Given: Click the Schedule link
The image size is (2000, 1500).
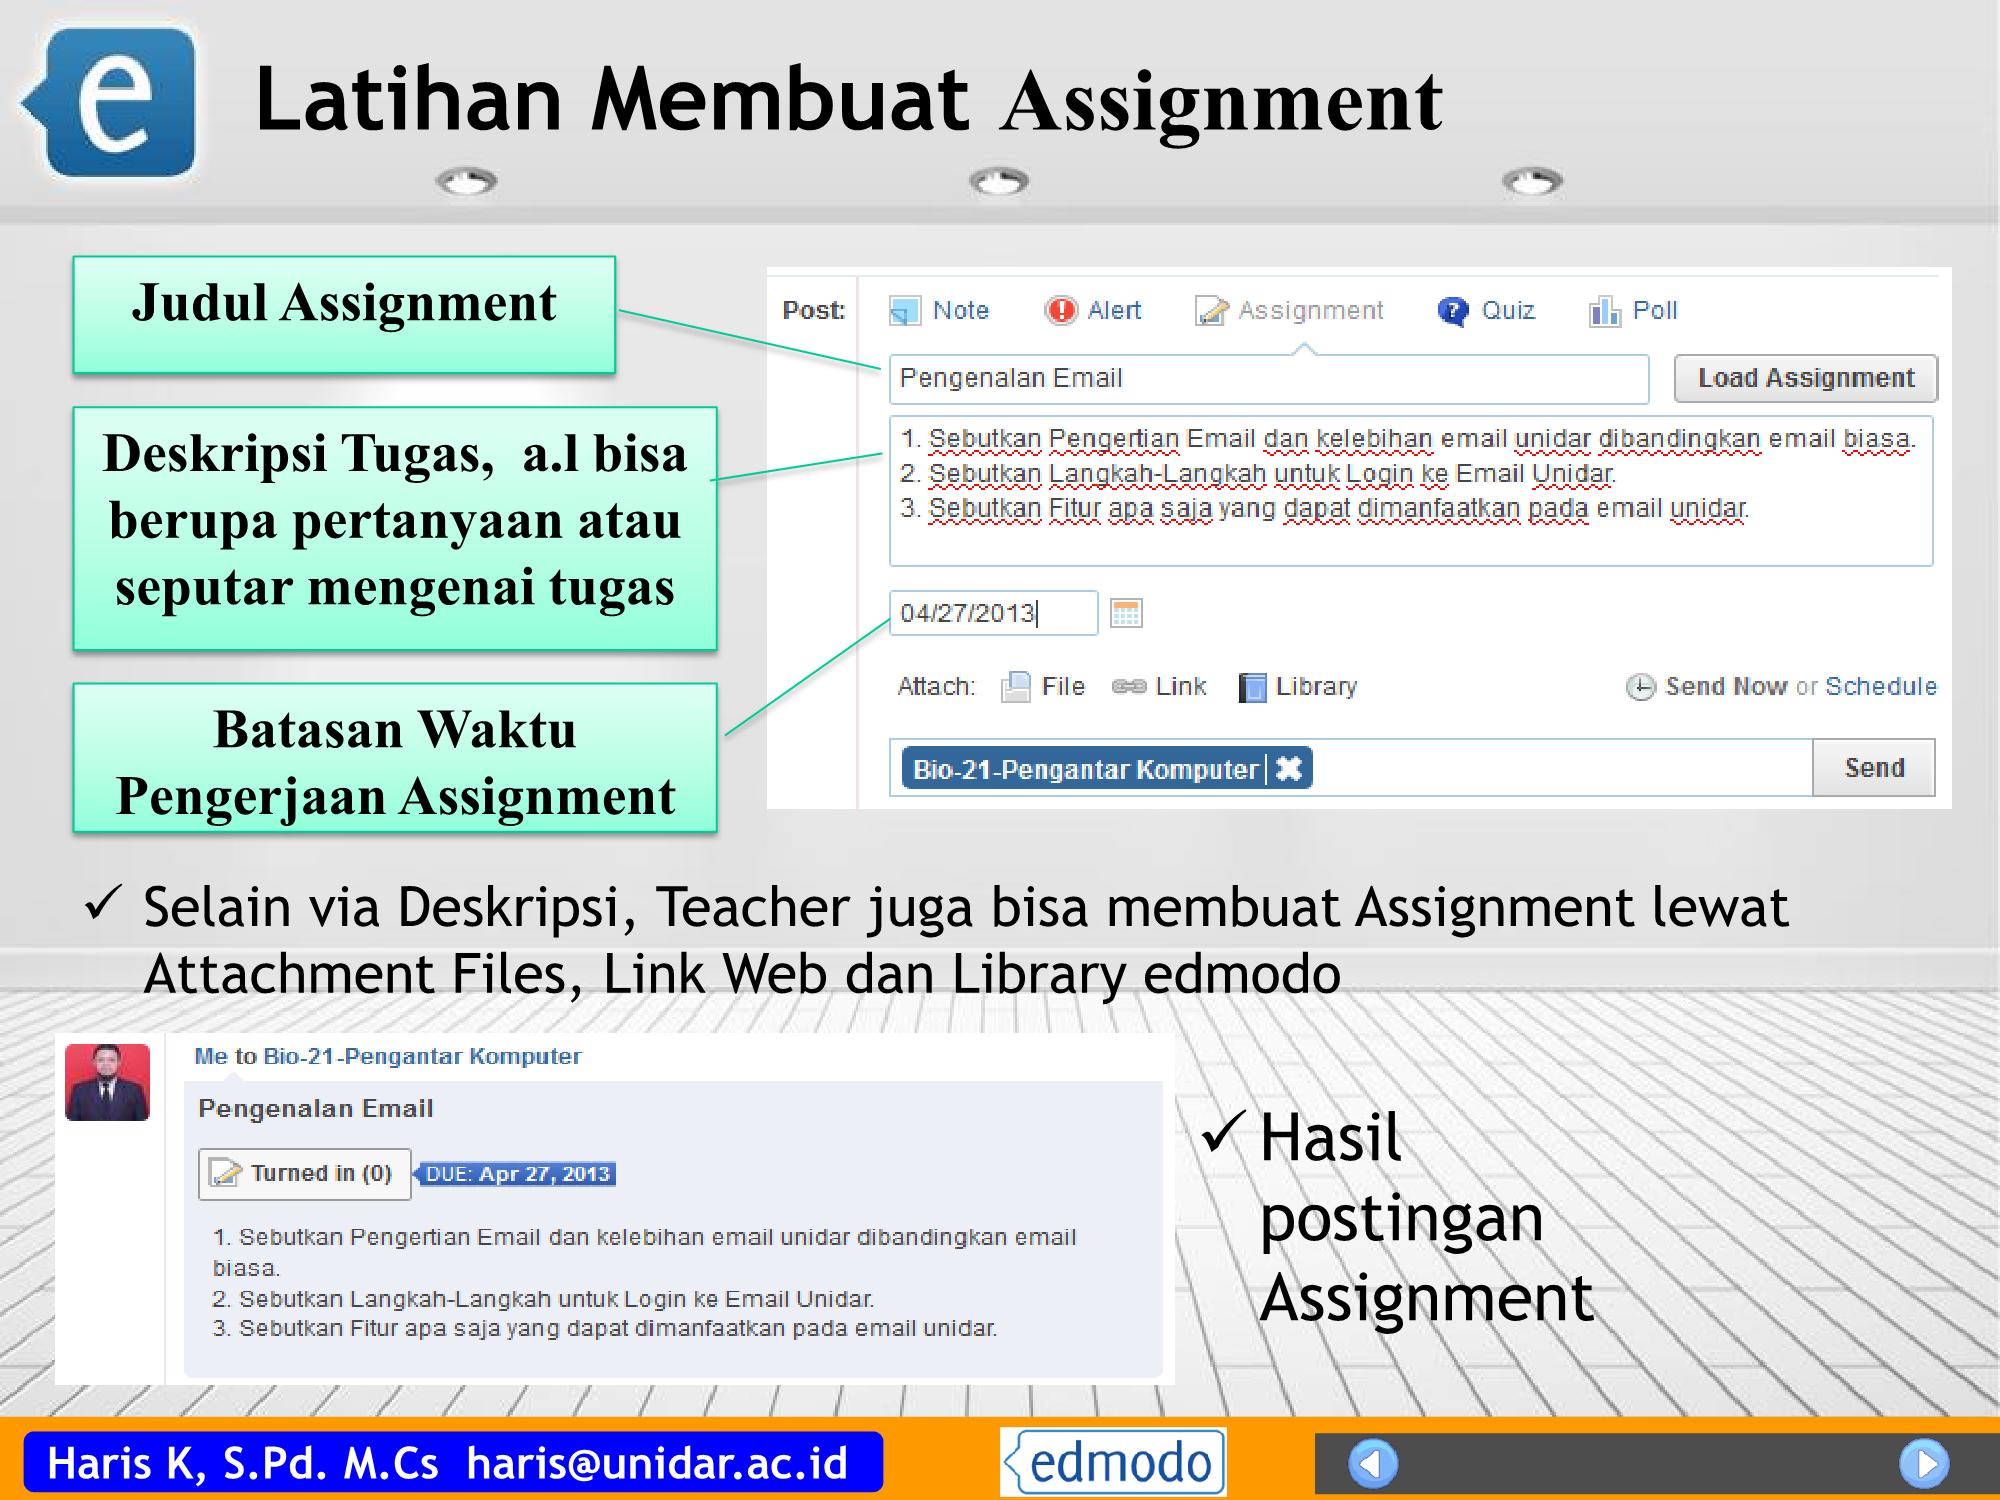Looking at the screenshot, I should pos(1883,686).
